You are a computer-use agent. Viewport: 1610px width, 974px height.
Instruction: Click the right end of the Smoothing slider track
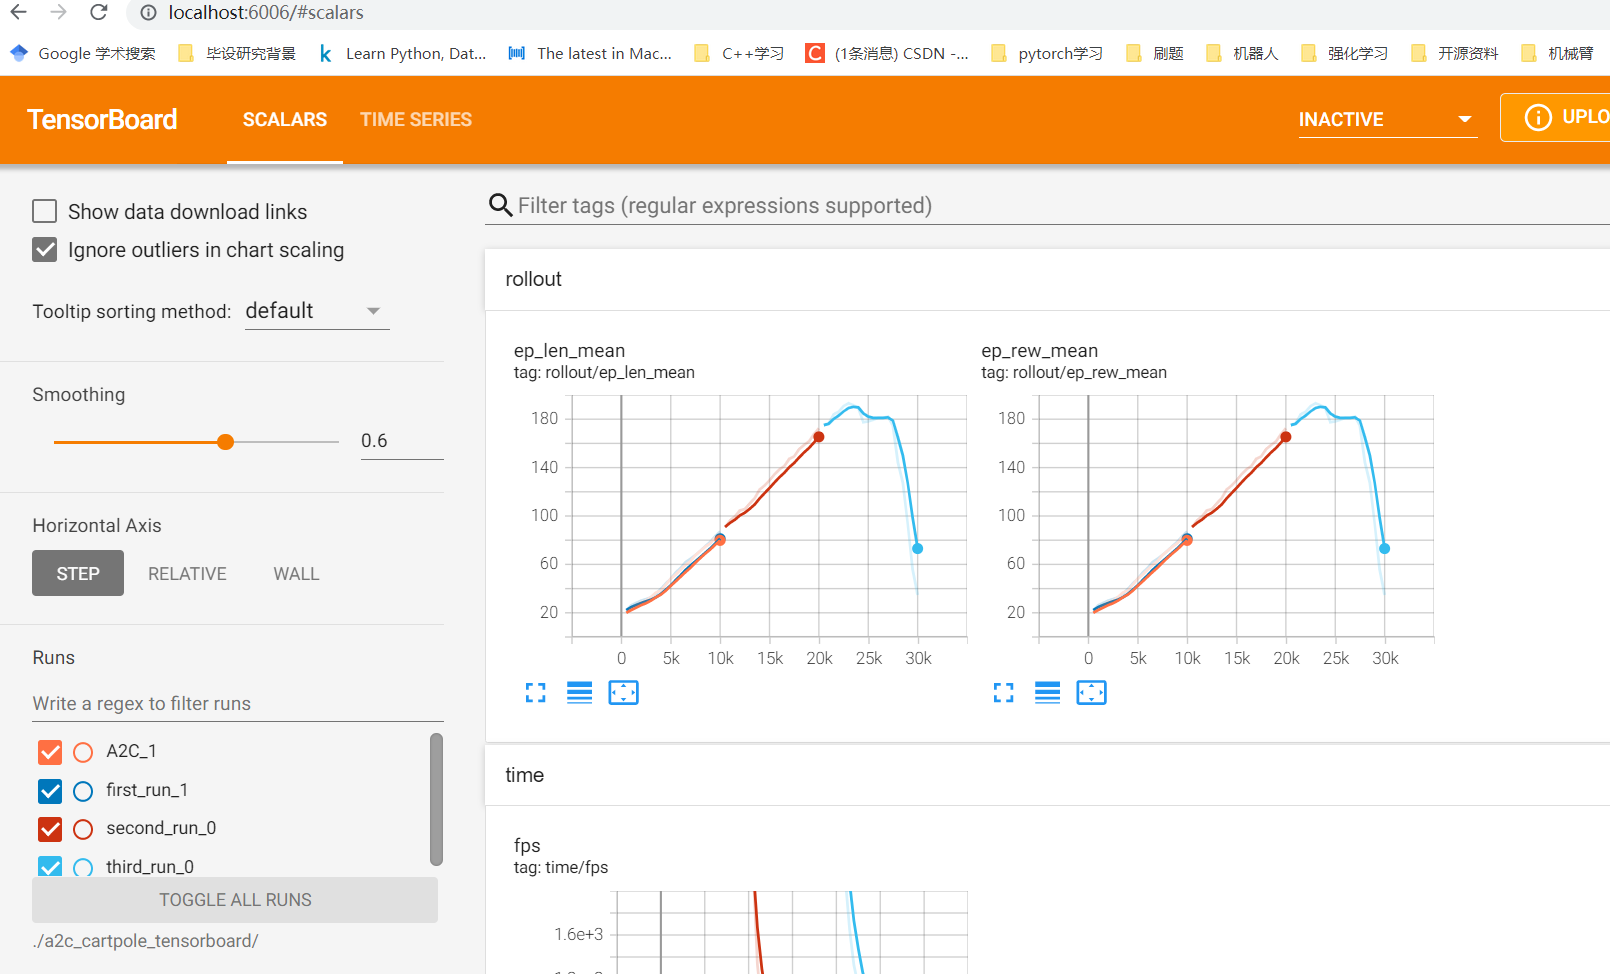(x=336, y=442)
